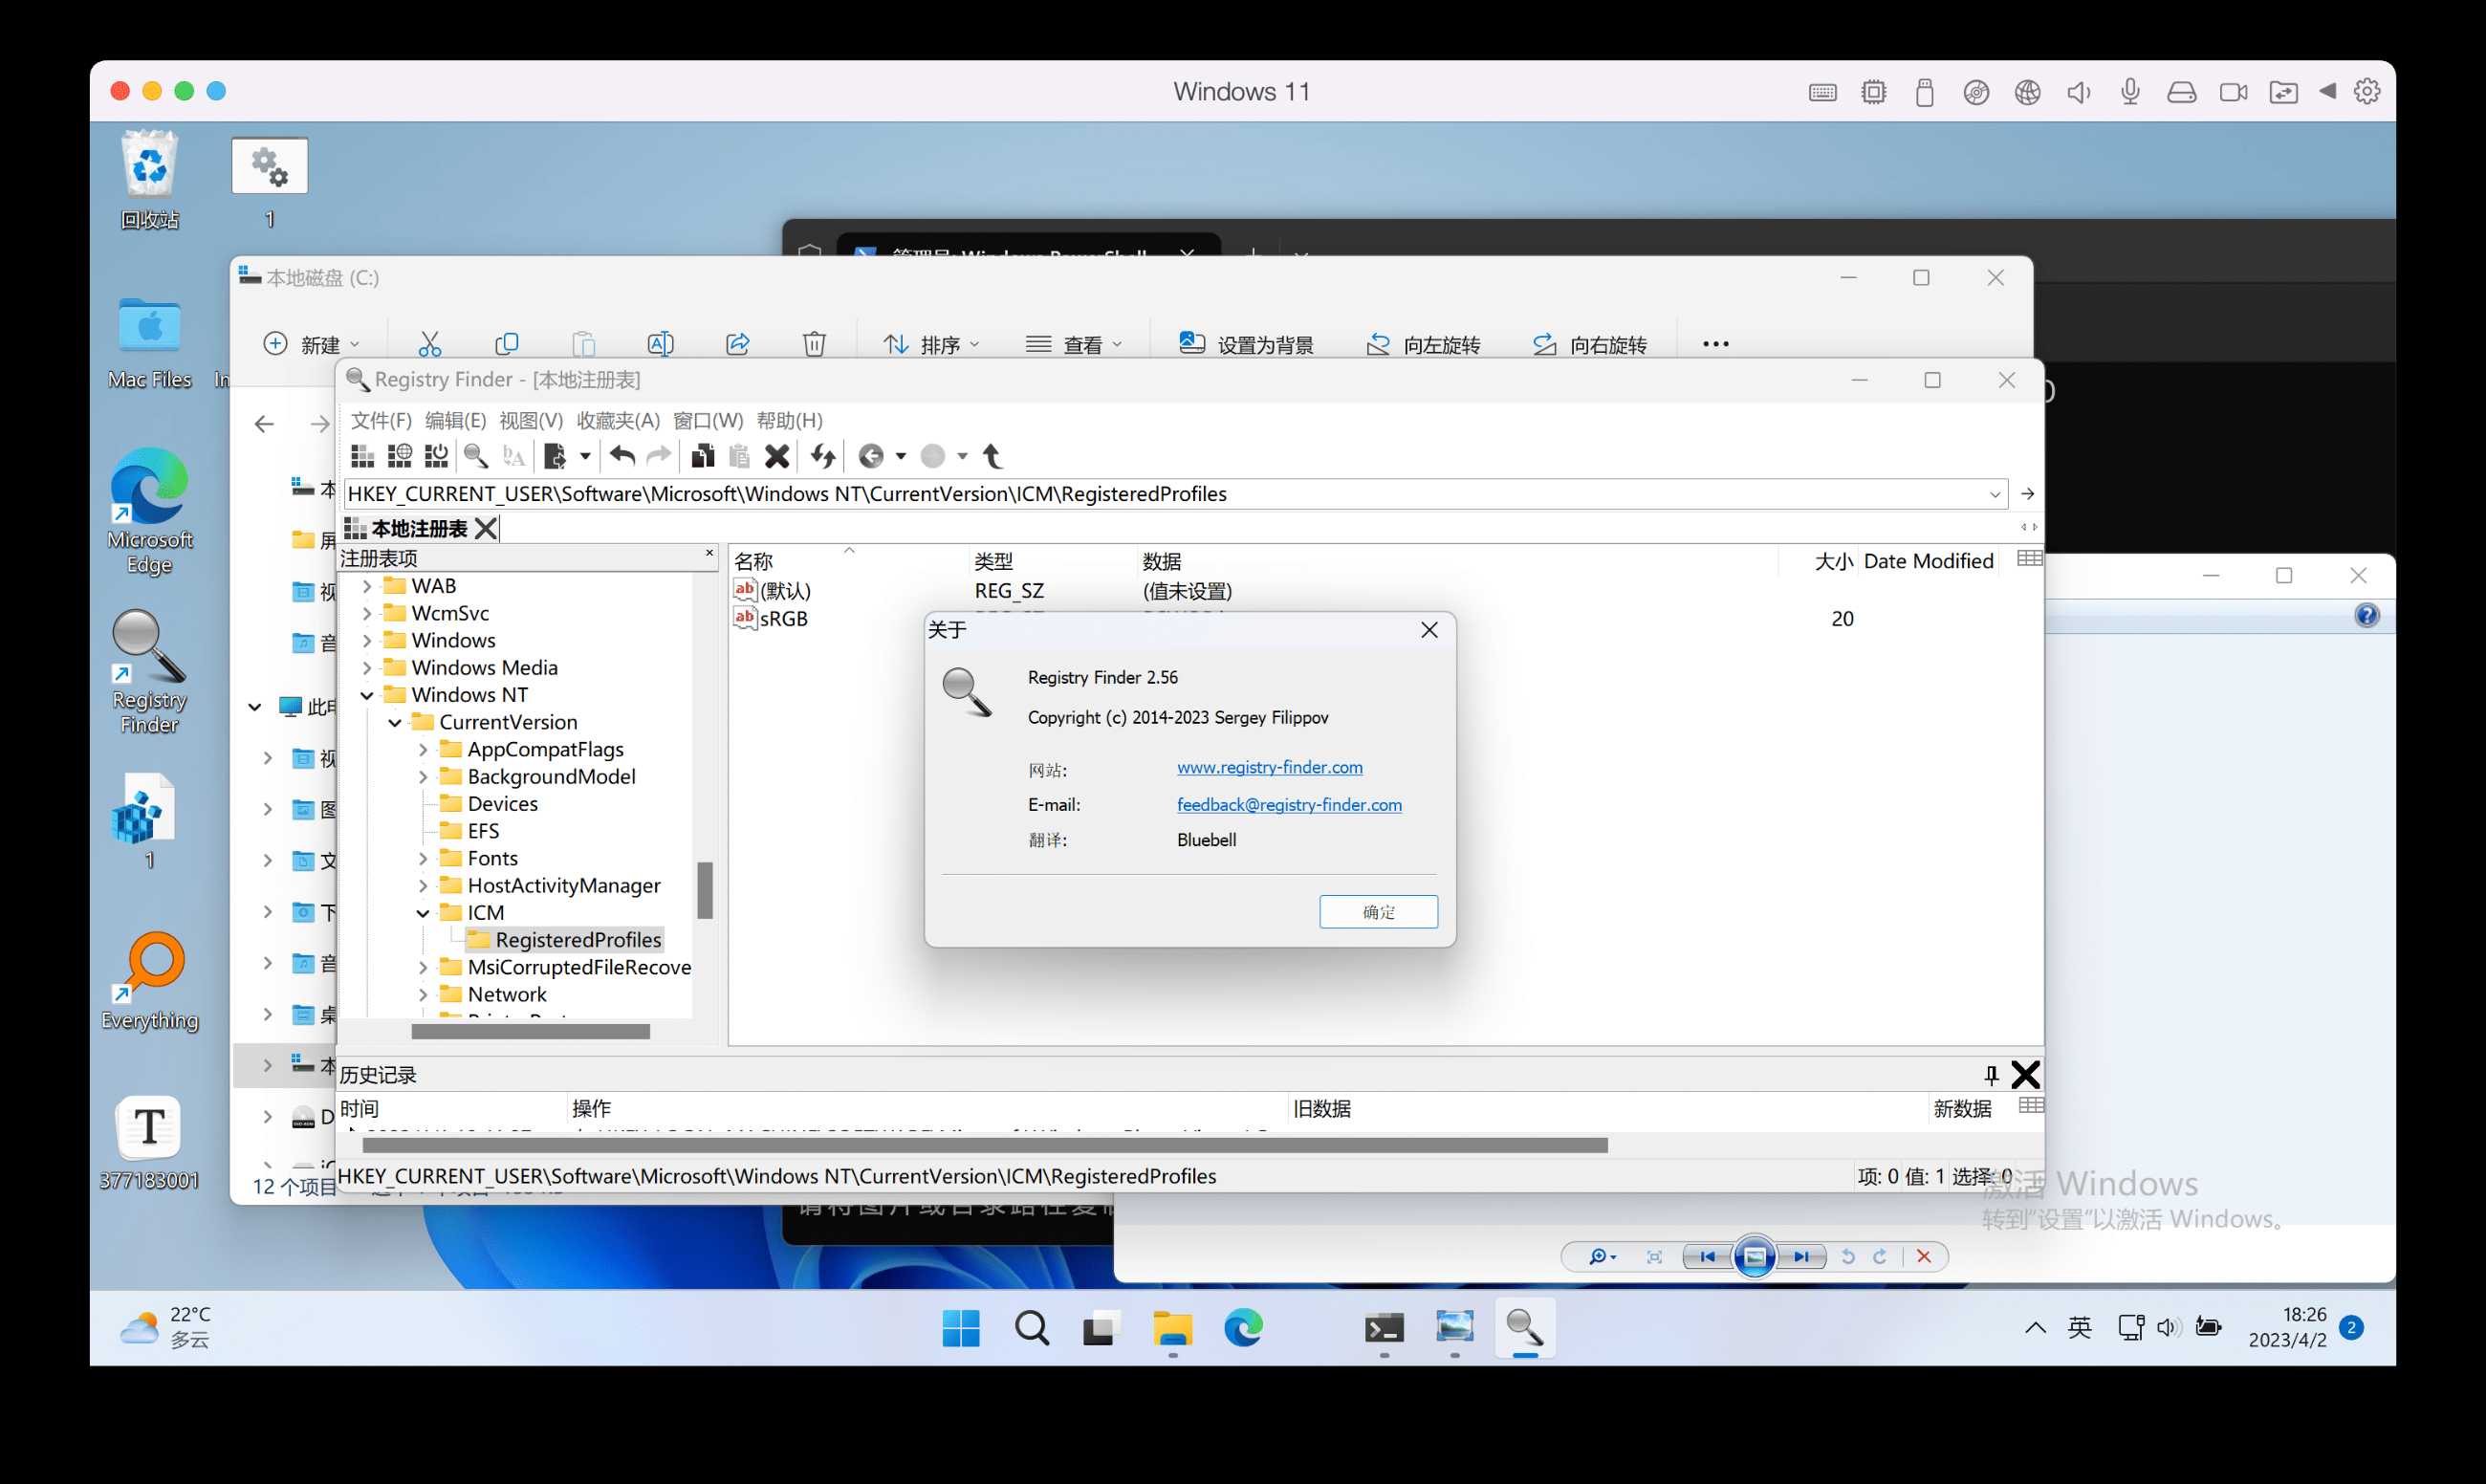
Task: Collapse the ICM tree node
Action: (x=423, y=913)
